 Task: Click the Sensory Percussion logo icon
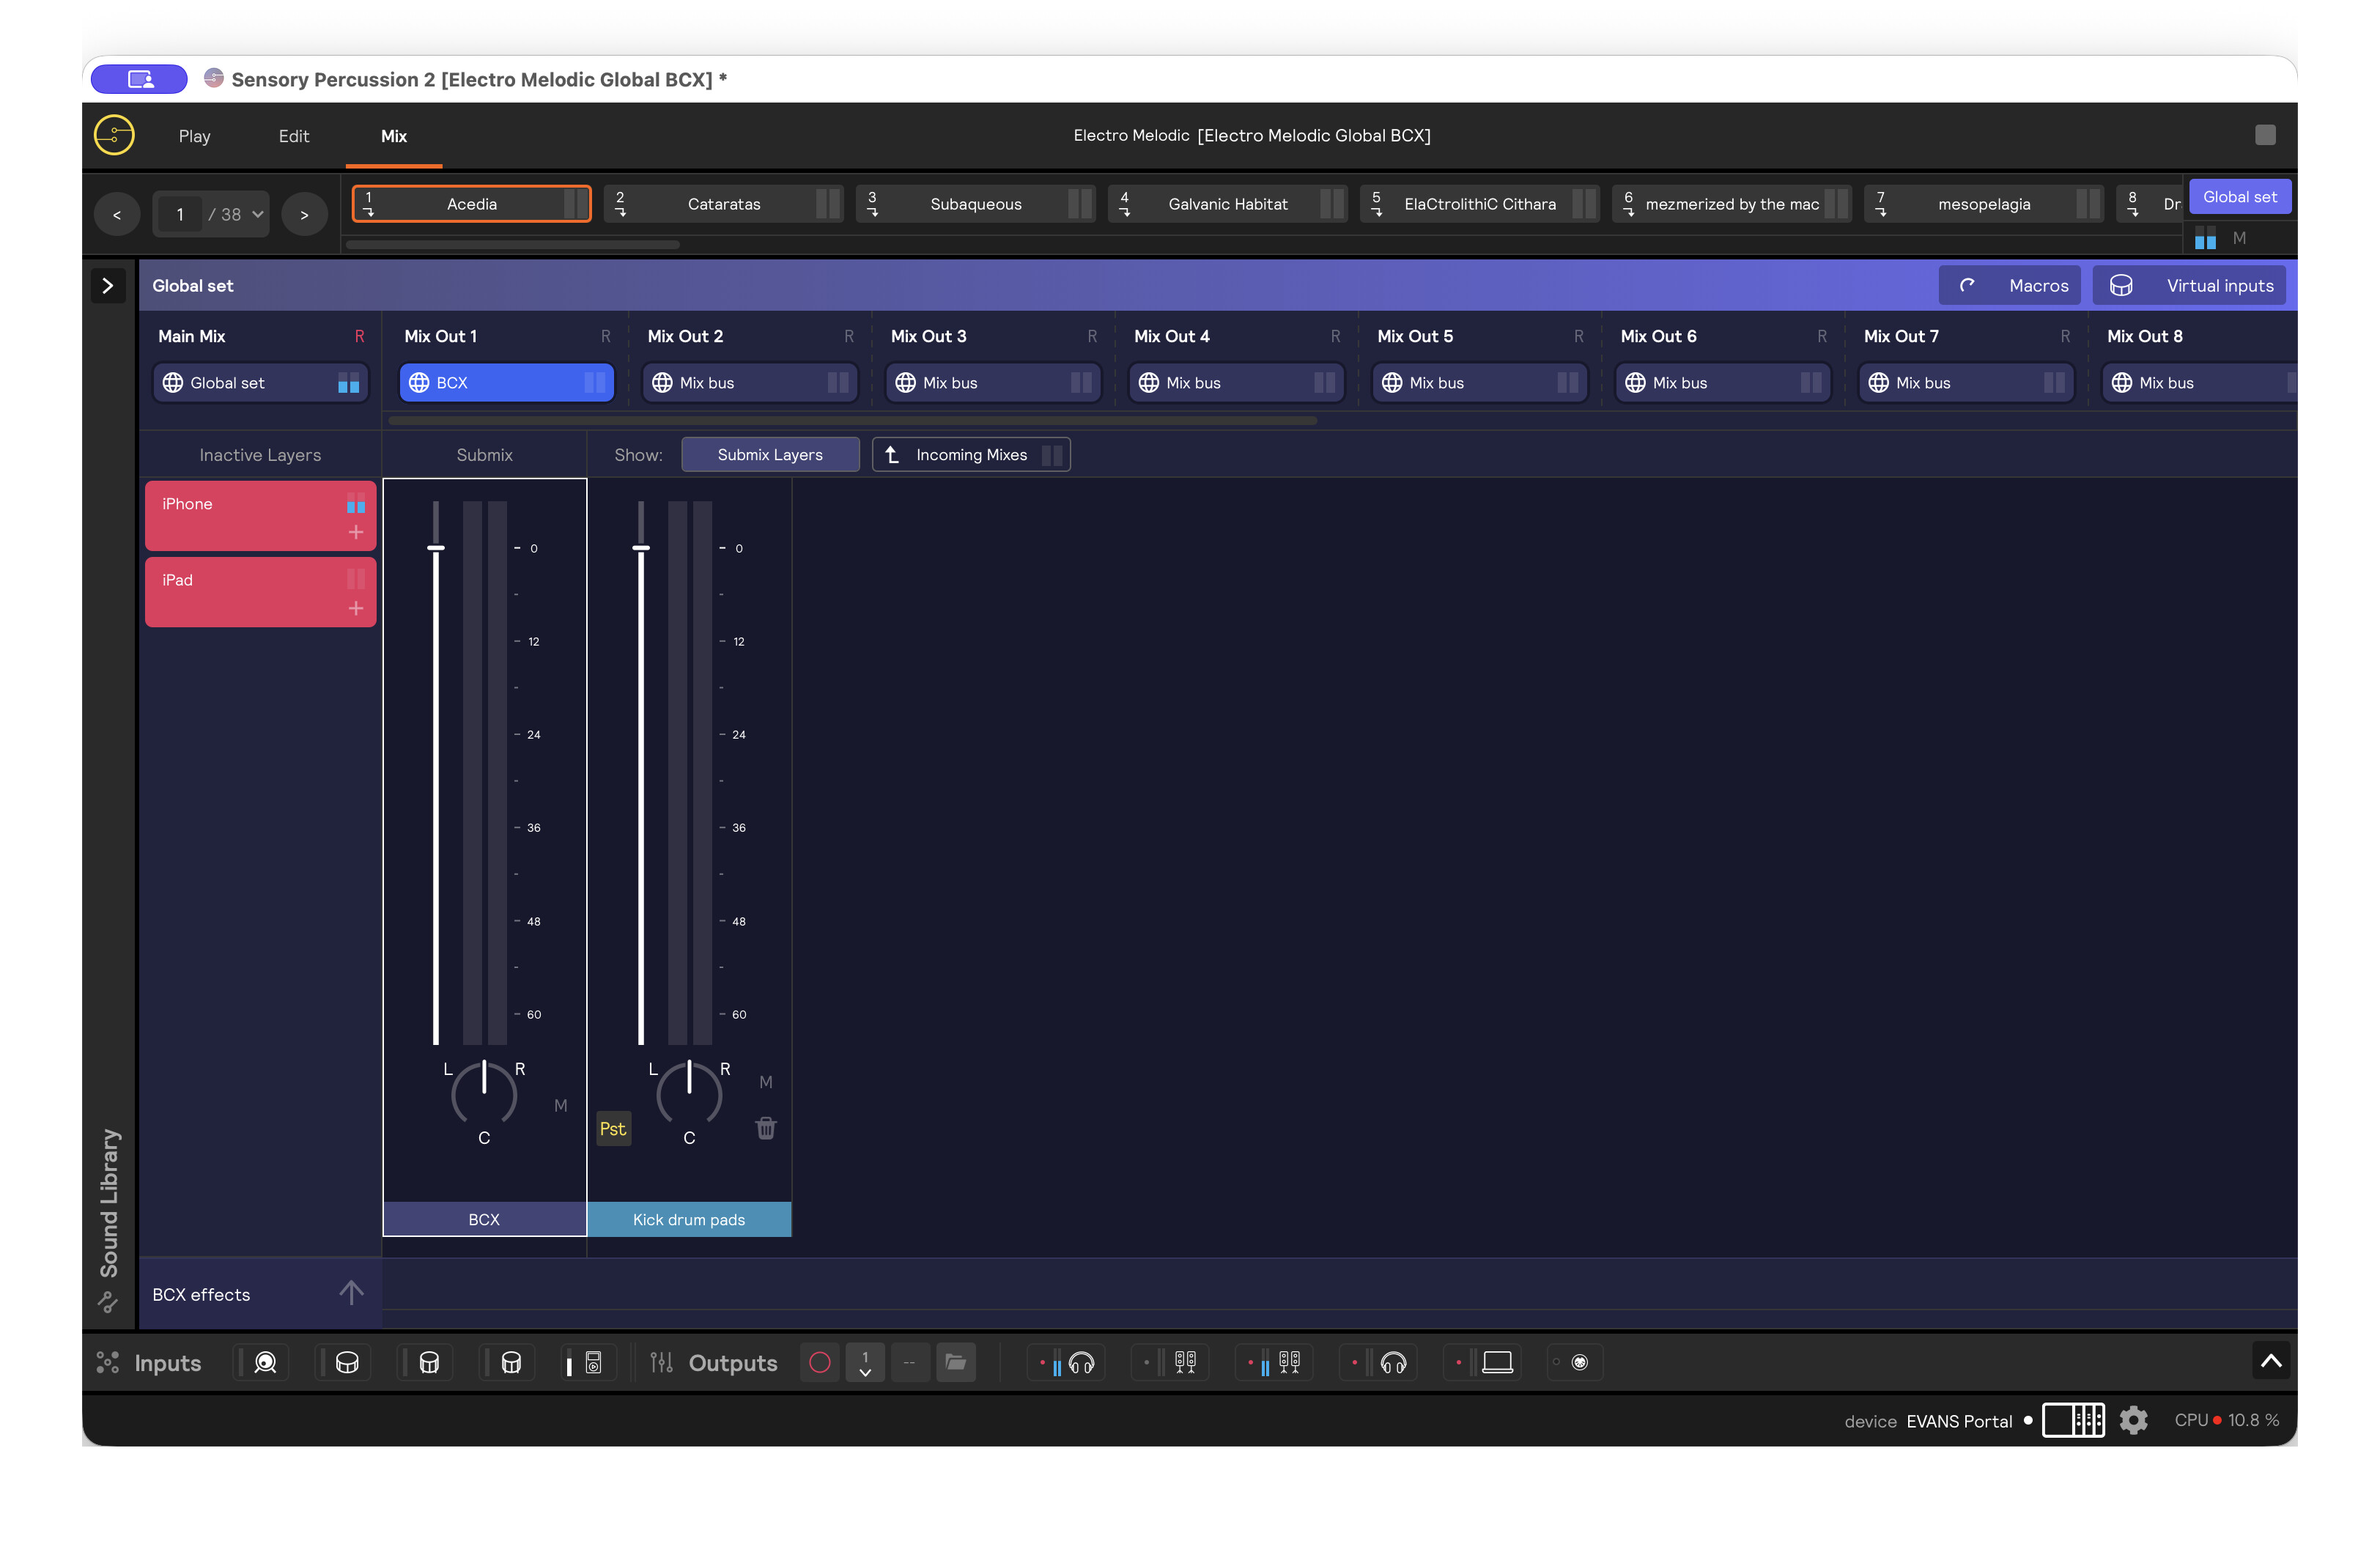point(114,135)
